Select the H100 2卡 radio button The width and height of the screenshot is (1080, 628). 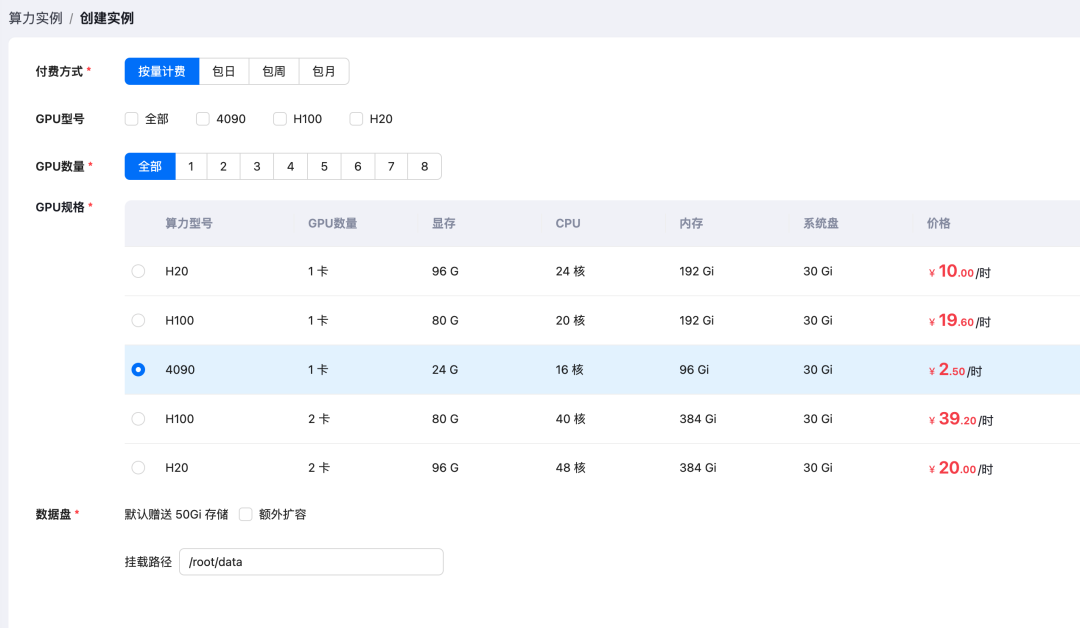tap(138, 419)
